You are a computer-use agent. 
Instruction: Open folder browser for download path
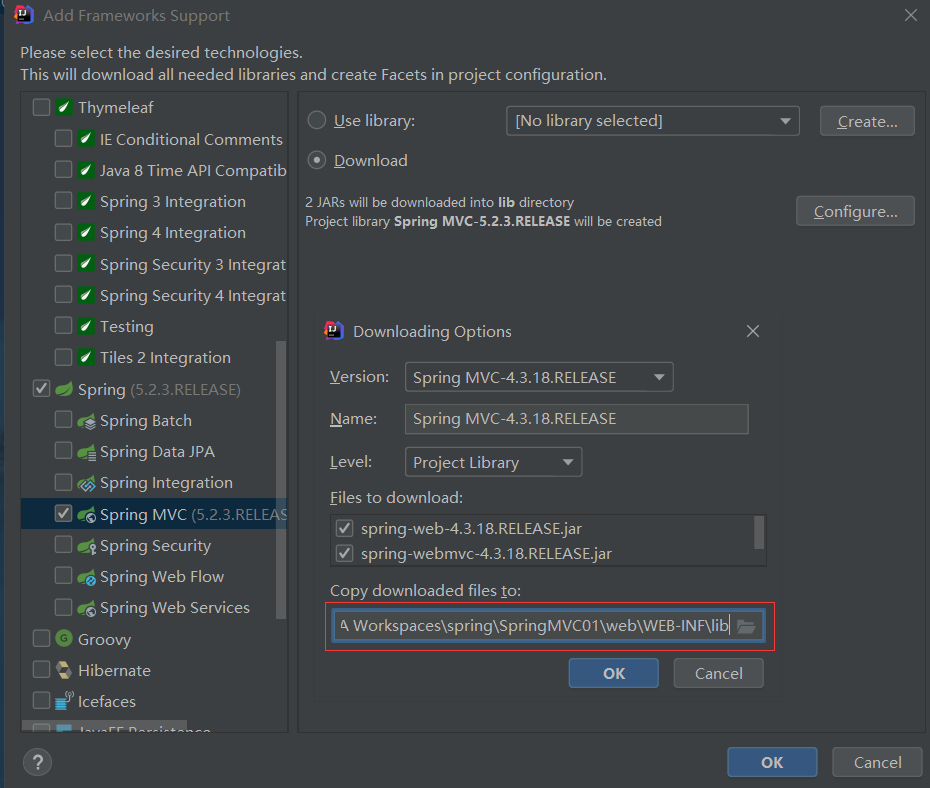(746, 626)
